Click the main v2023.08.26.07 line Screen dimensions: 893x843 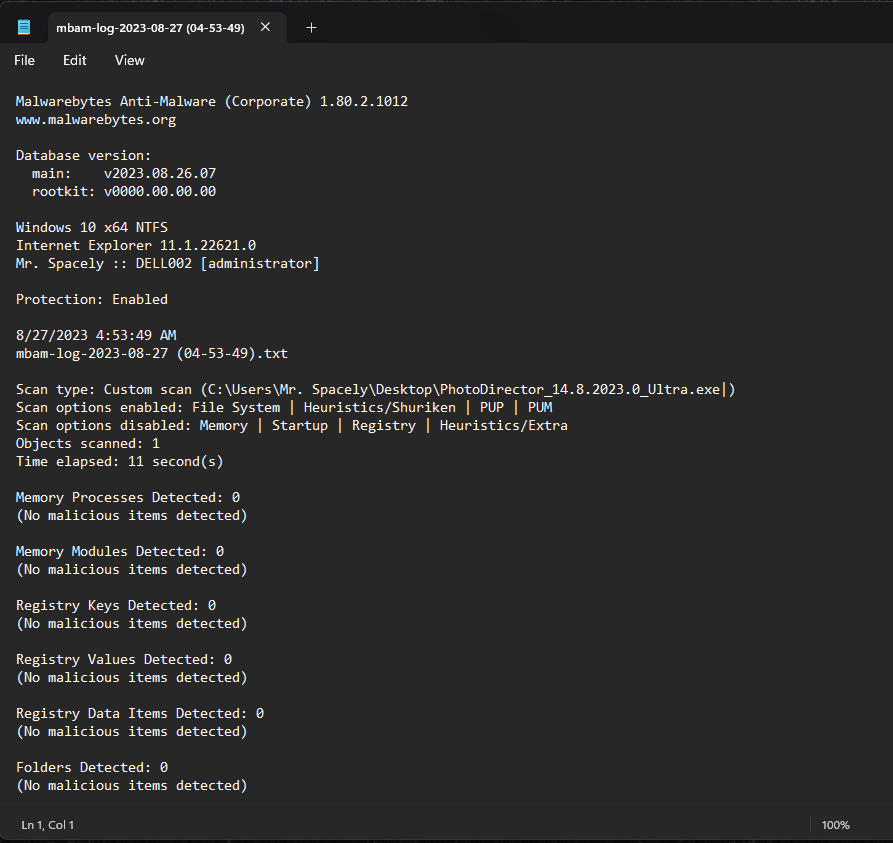[x=124, y=173]
